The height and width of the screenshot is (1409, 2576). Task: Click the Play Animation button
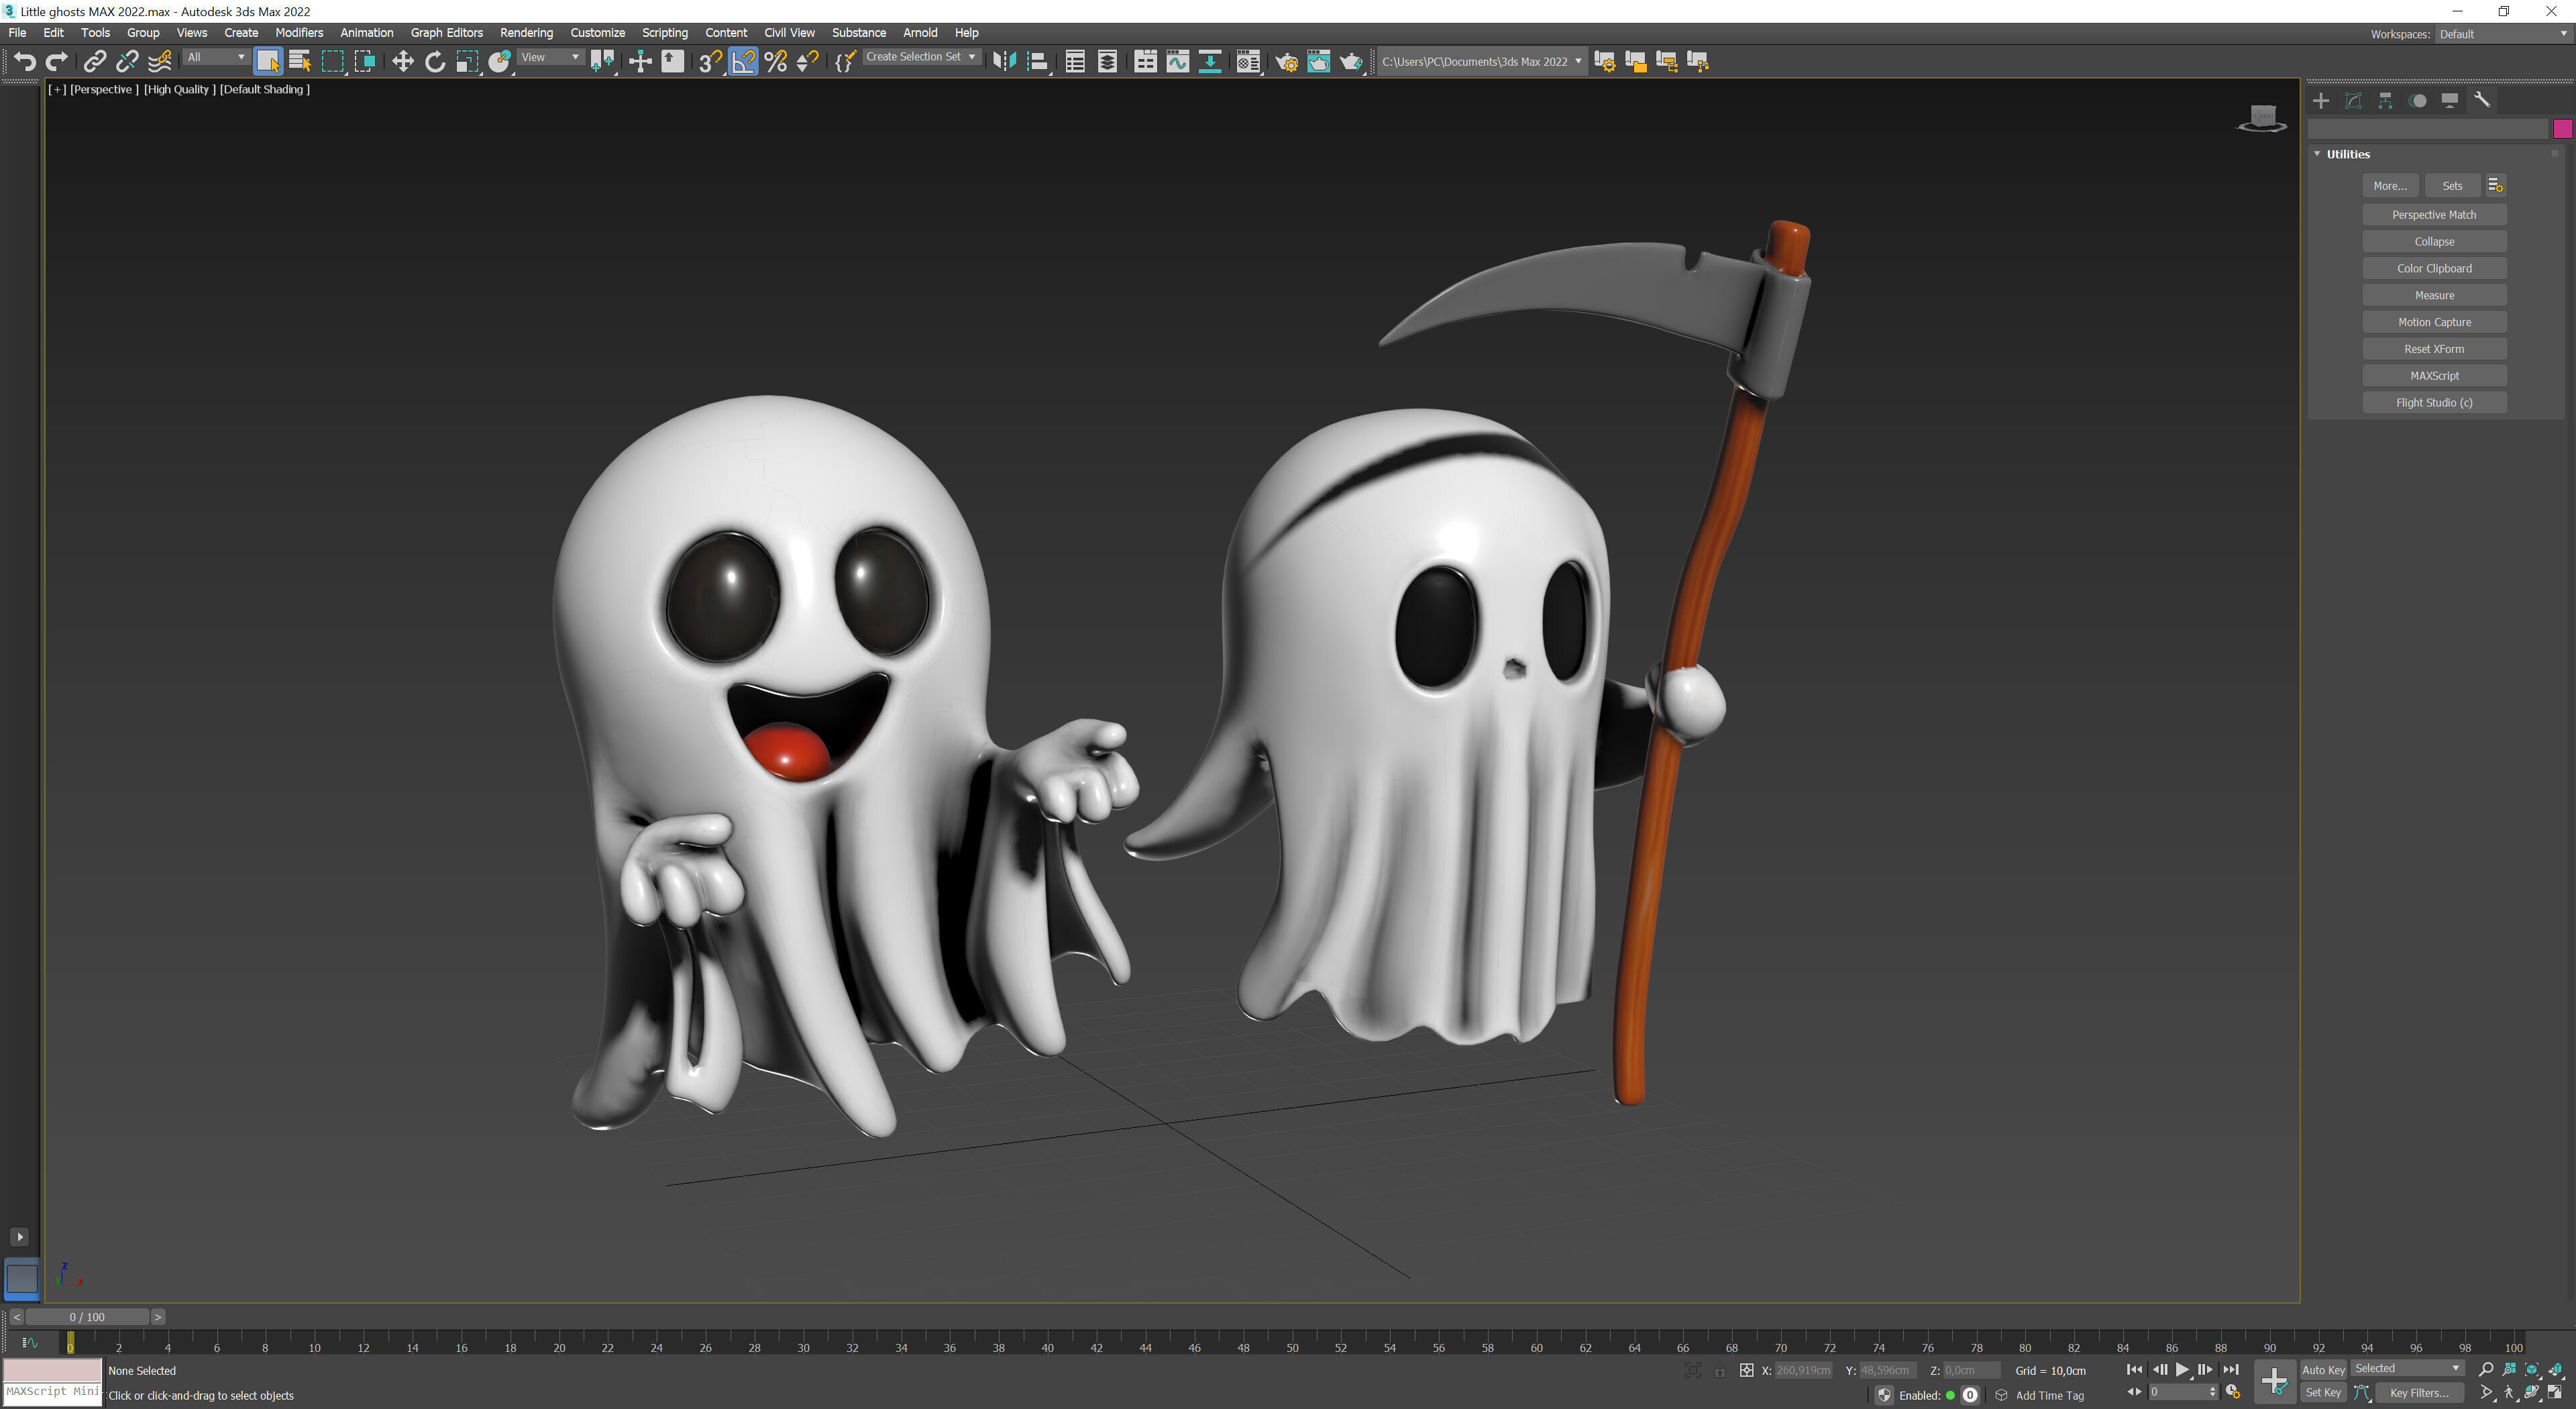click(2182, 1370)
